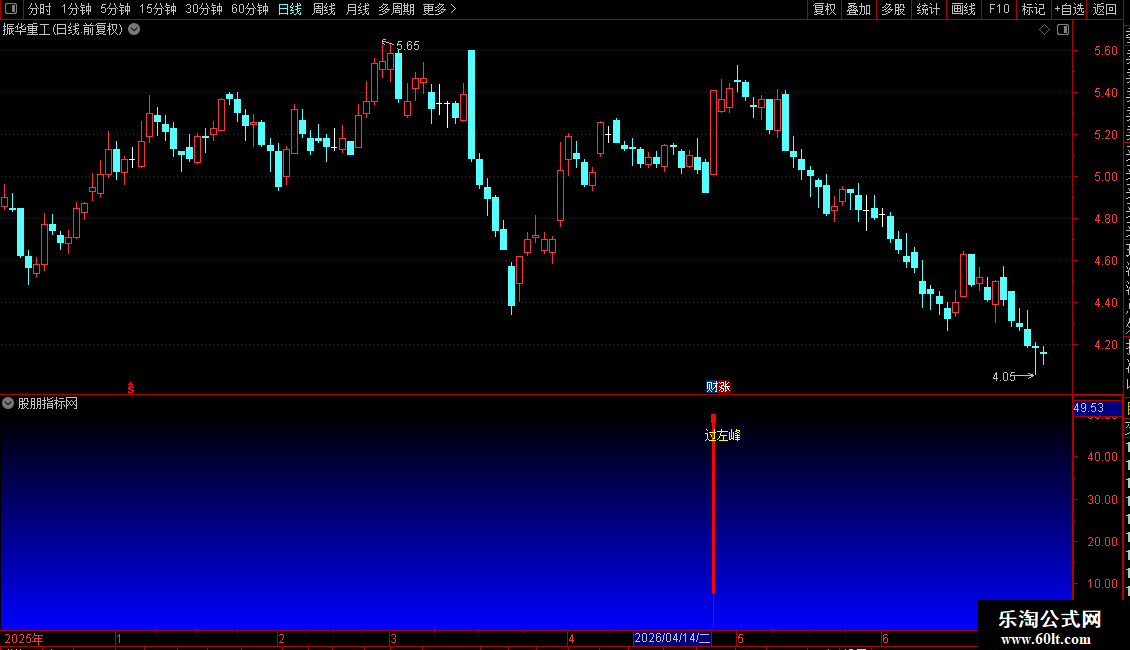Viewport: 1130px width, 650px height.
Task: Open the 画线 drawing tools
Action: coord(963,9)
